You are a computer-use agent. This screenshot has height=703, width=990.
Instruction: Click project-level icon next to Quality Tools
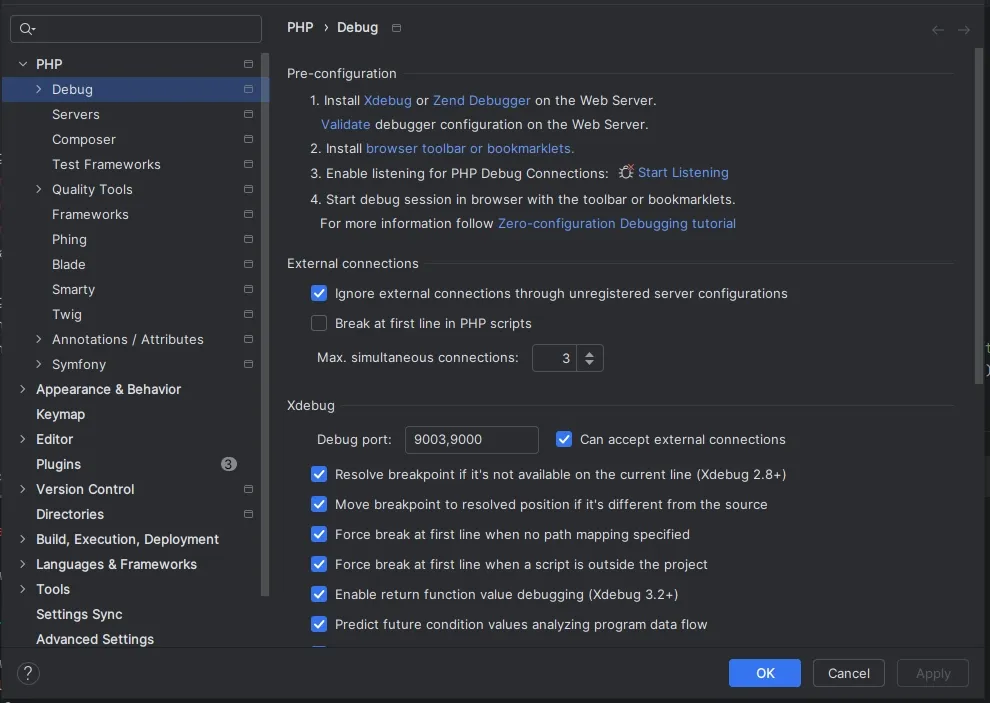point(248,189)
